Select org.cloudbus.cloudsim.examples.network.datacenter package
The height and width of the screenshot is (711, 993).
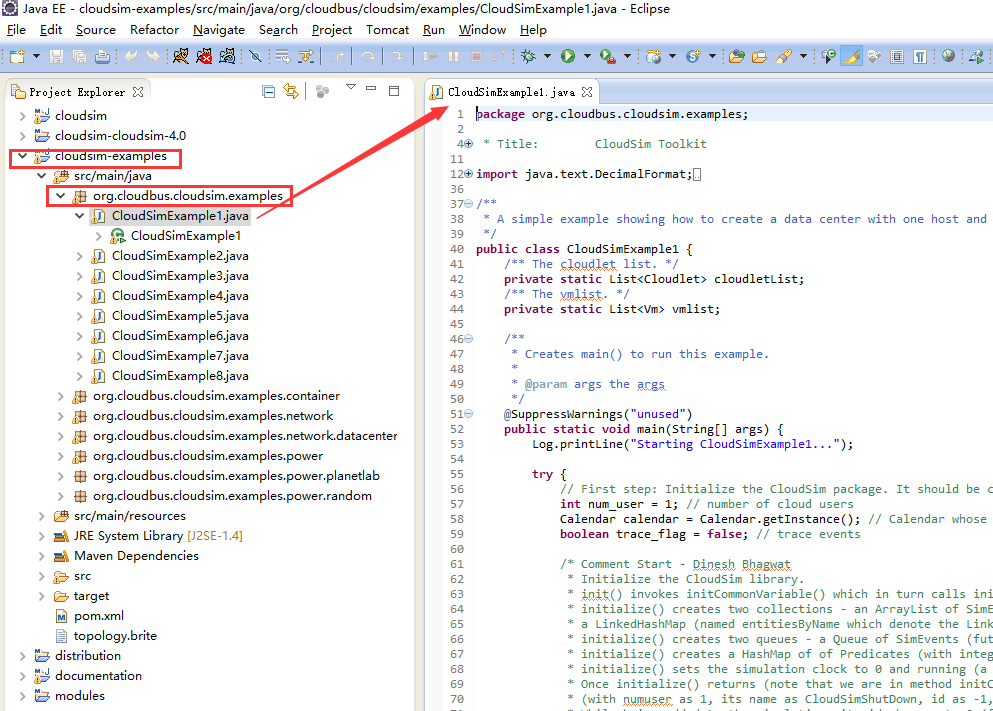coord(245,436)
